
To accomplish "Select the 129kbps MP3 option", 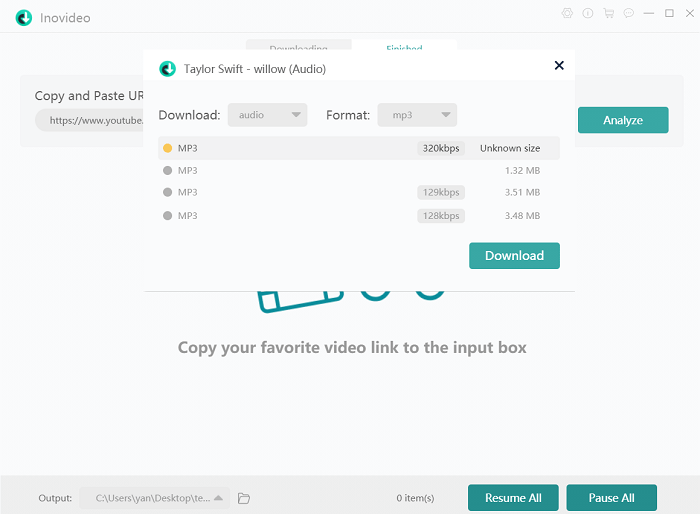I will point(358,192).
